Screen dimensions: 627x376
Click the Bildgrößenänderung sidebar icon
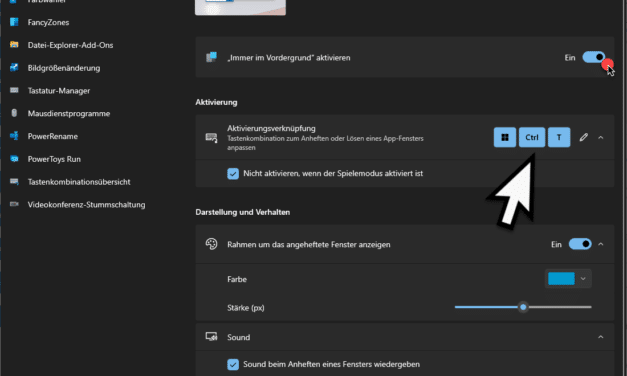(14, 68)
